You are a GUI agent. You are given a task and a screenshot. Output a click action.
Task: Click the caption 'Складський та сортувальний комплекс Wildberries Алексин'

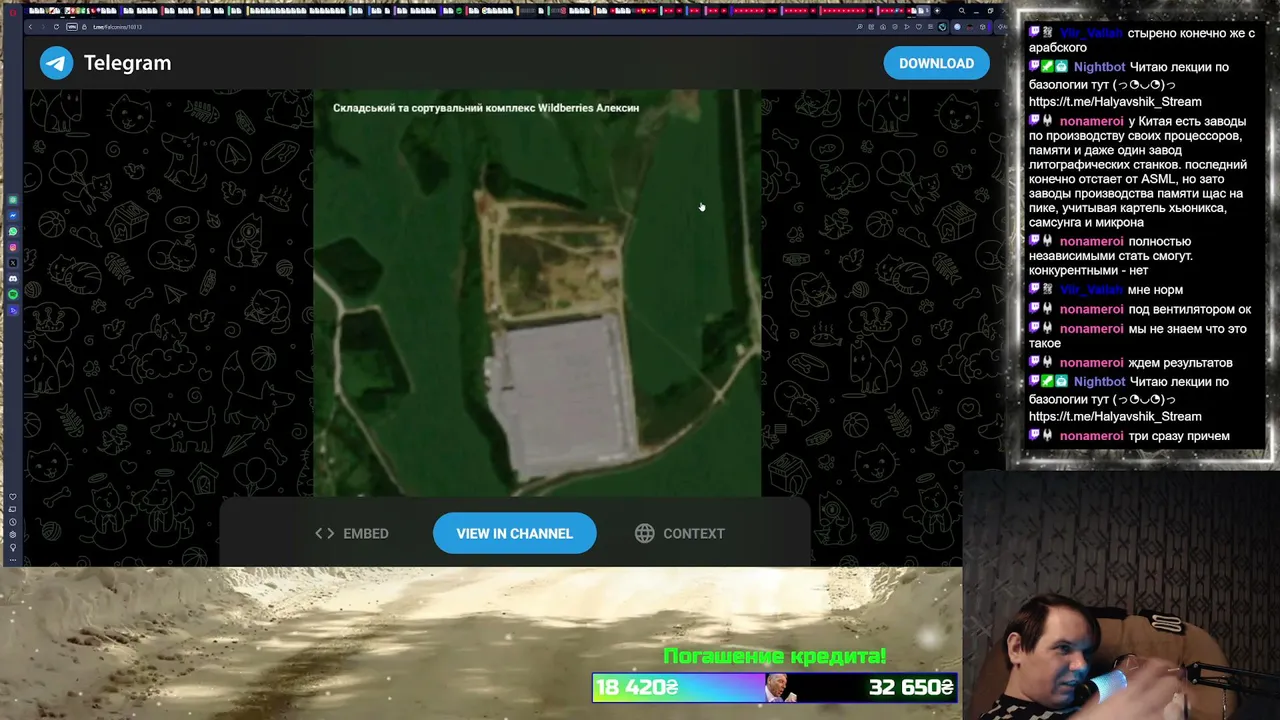486,108
